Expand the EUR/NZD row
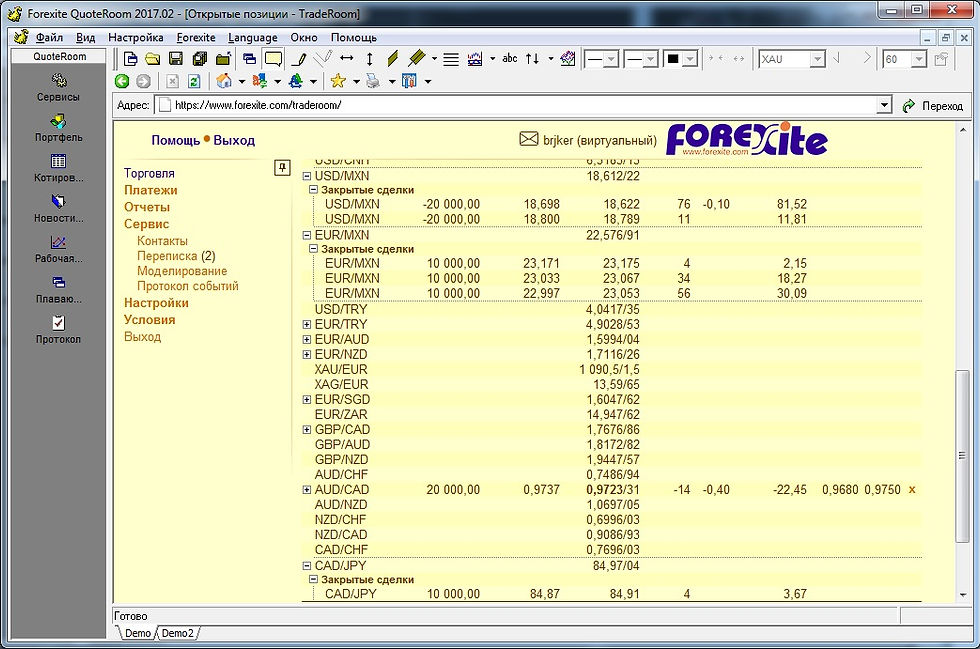The width and height of the screenshot is (980, 649). tap(307, 355)
